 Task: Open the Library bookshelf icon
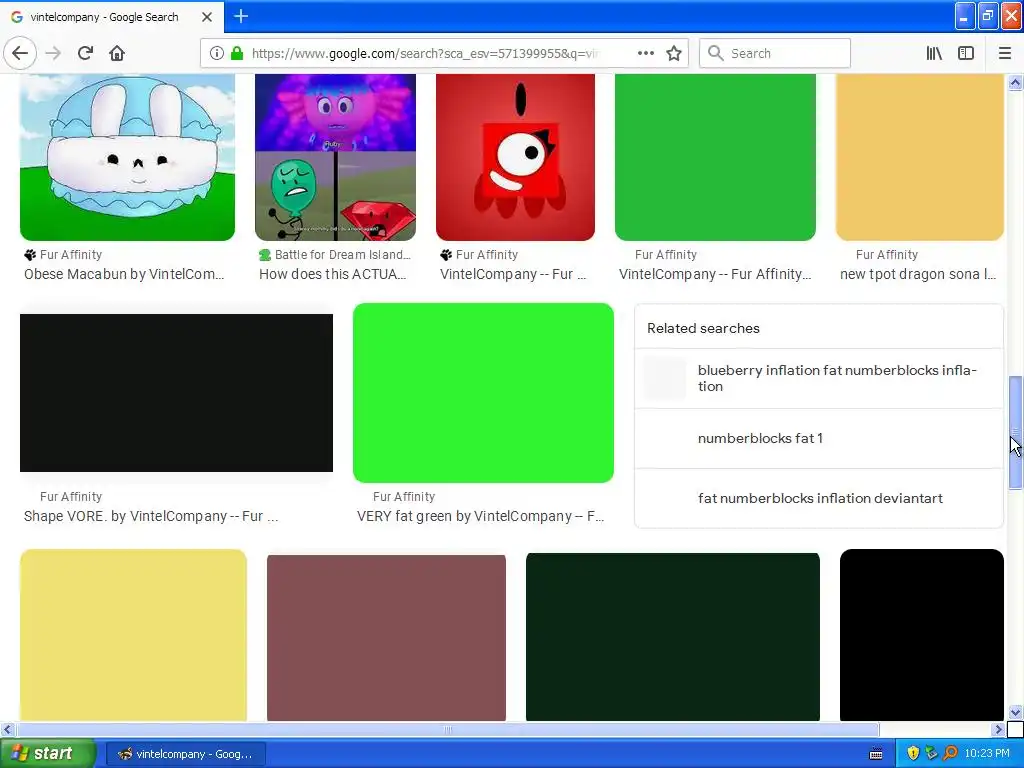(x=934, y=54)
